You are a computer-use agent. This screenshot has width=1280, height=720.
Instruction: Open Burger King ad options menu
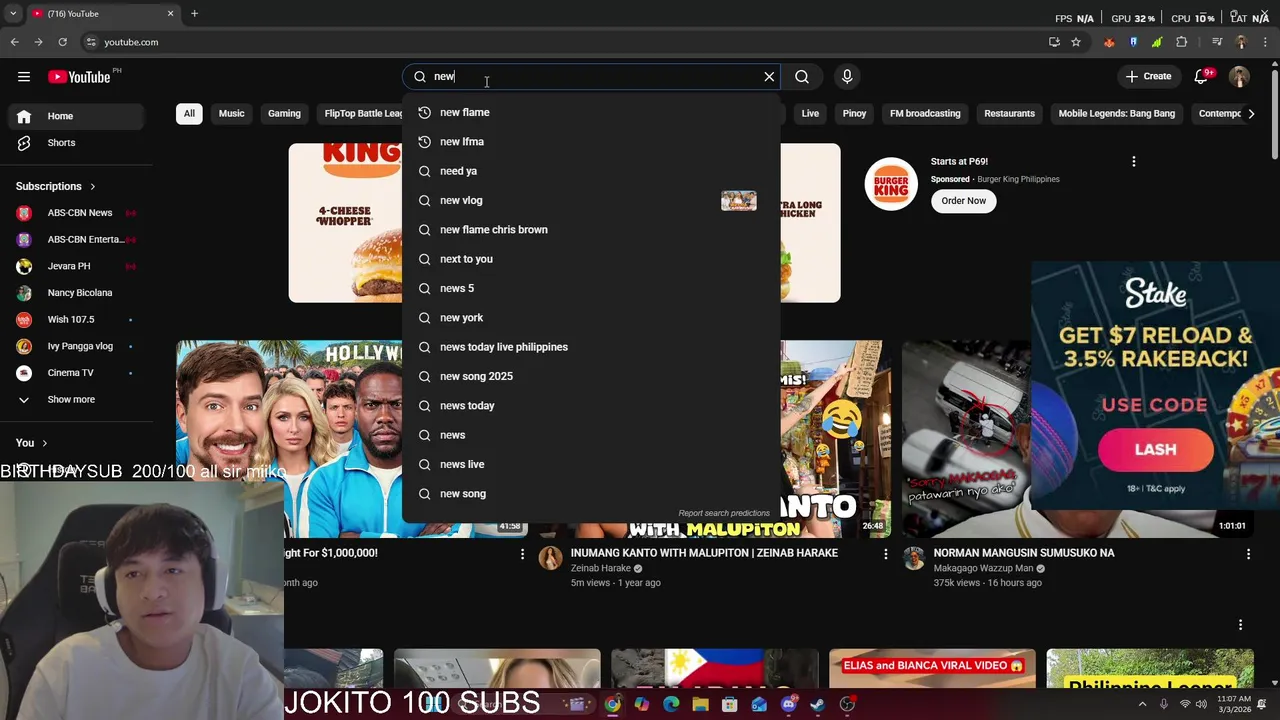[1133, 161]
